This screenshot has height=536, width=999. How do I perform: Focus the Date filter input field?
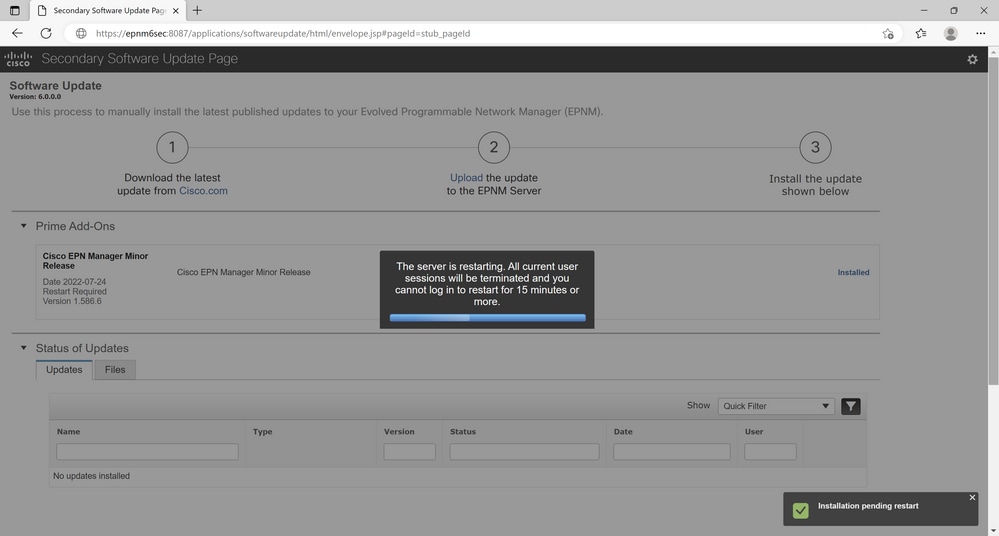click(x=672, y=452)
